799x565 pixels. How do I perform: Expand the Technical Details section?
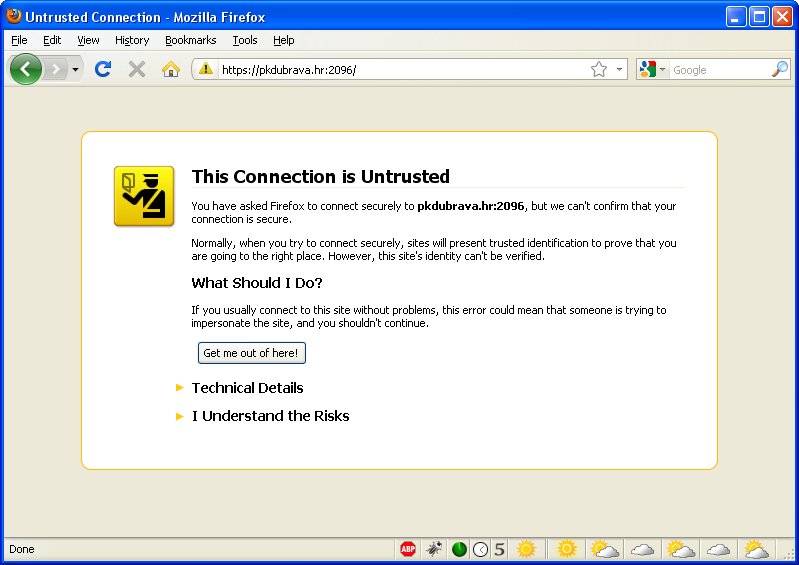pyautogui.click(x=247, y=388)
